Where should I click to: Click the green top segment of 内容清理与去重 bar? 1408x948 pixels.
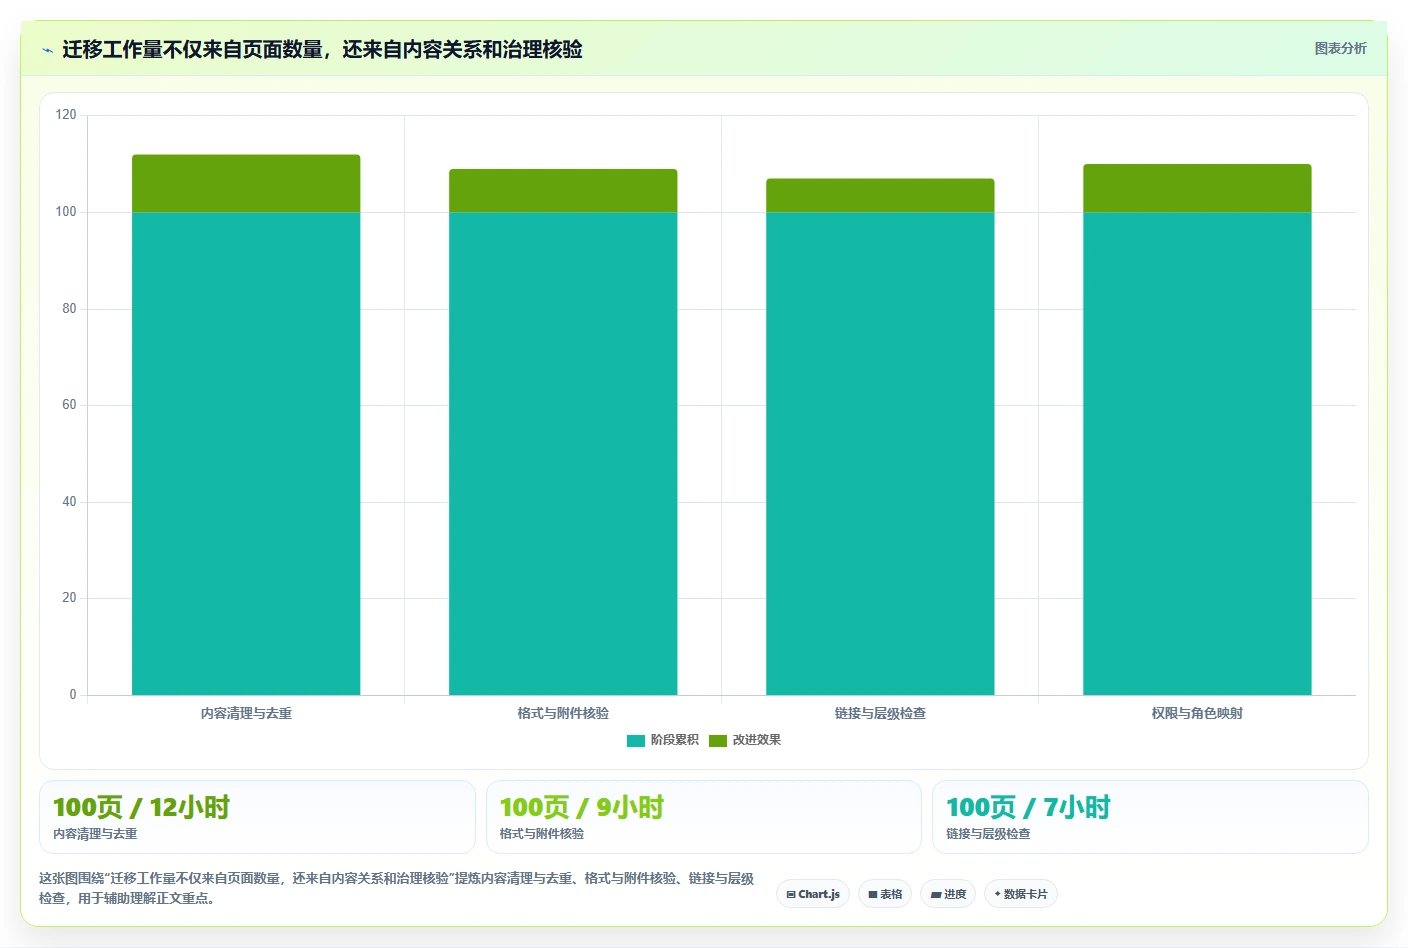(246, 183)
